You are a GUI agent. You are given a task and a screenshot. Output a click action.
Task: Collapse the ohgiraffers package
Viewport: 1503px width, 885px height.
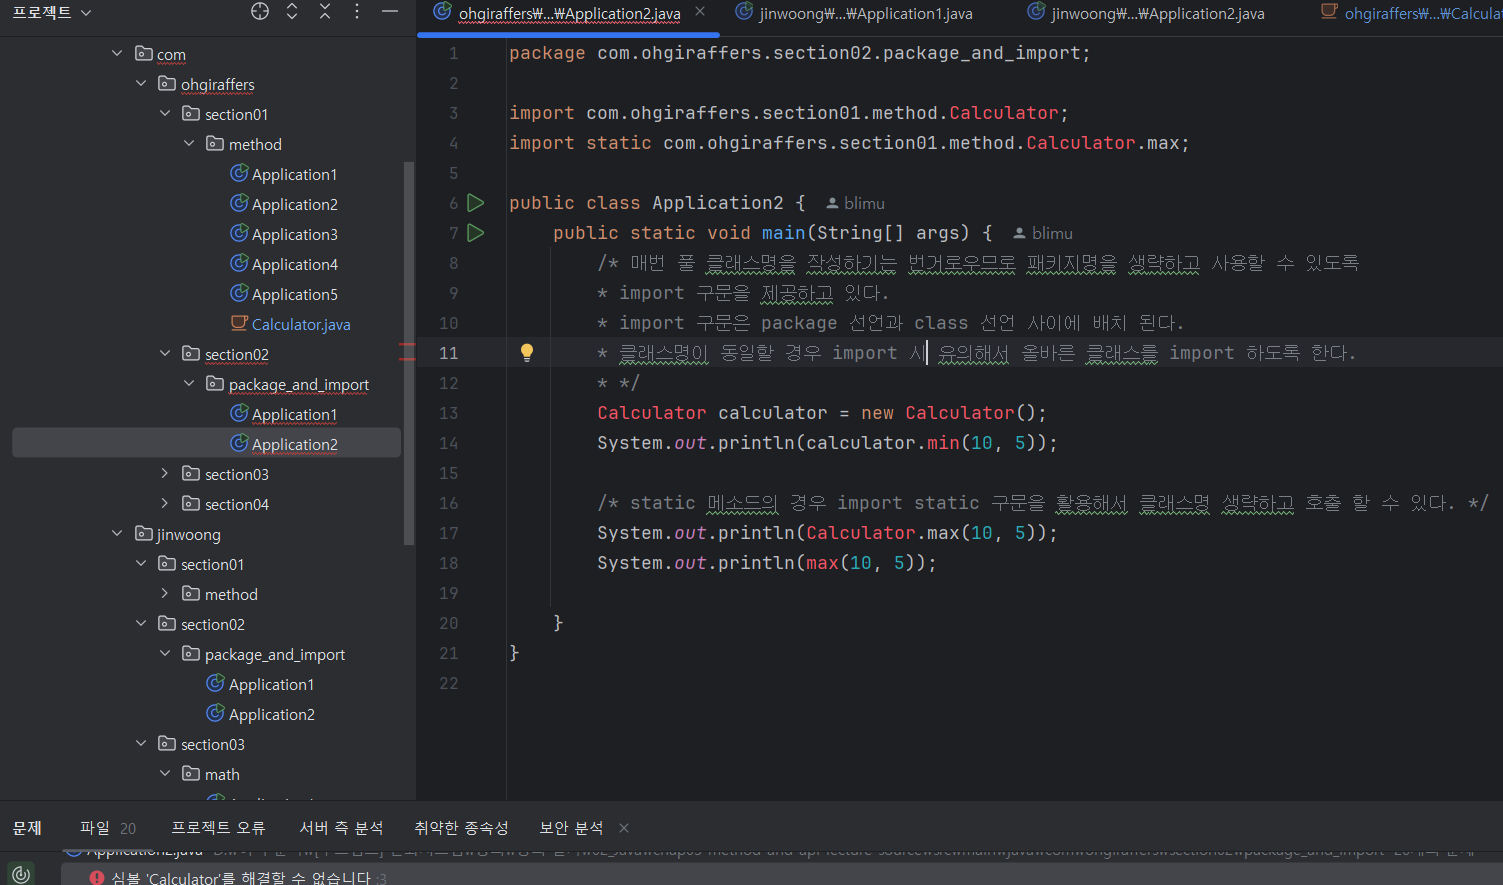[x=141, y=83]
